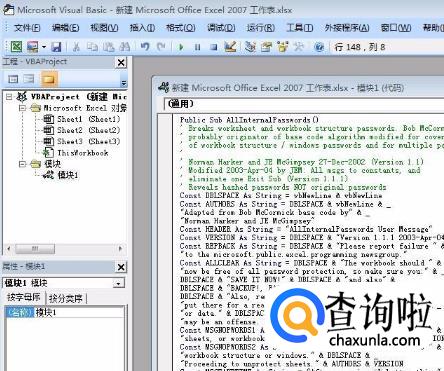The width and height of the screenshot is (444, 371).
Task: Click the Break pause icon in the toolbar
Action: pyautogui.click(x=197, y=47)
